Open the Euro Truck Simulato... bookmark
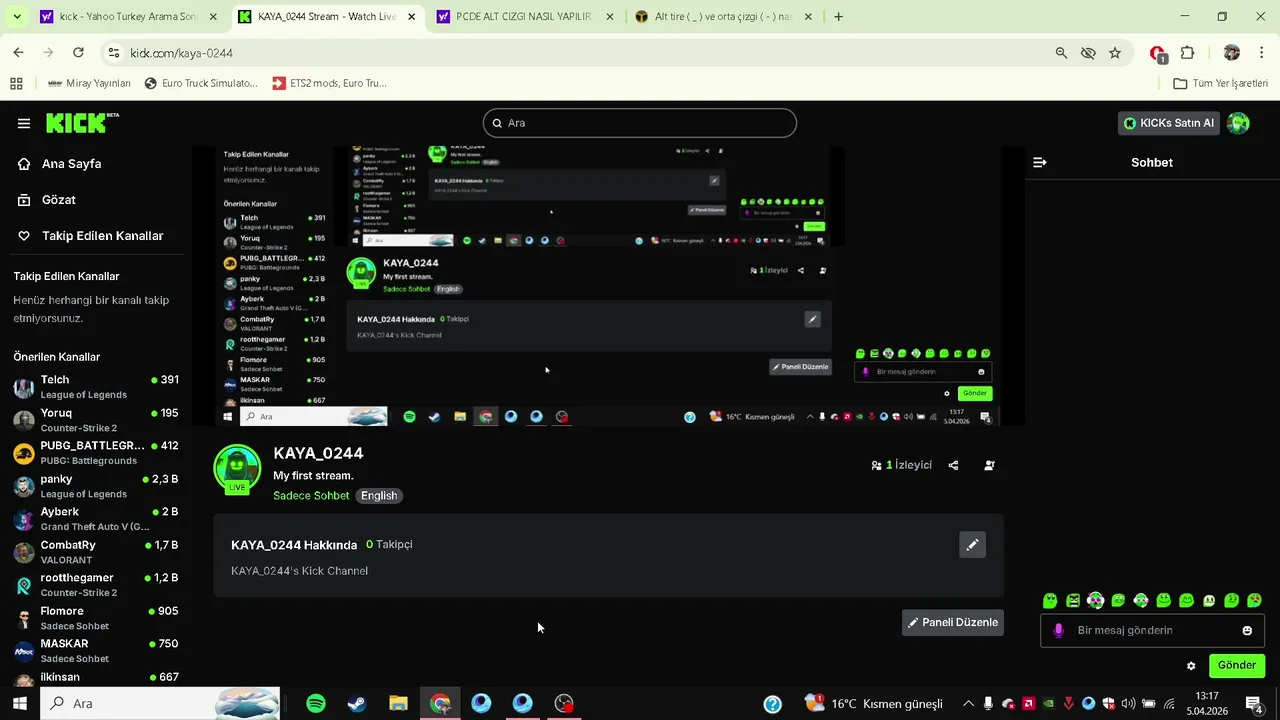1280x720 pixels. pyautogui.click(x=201, y=83)
